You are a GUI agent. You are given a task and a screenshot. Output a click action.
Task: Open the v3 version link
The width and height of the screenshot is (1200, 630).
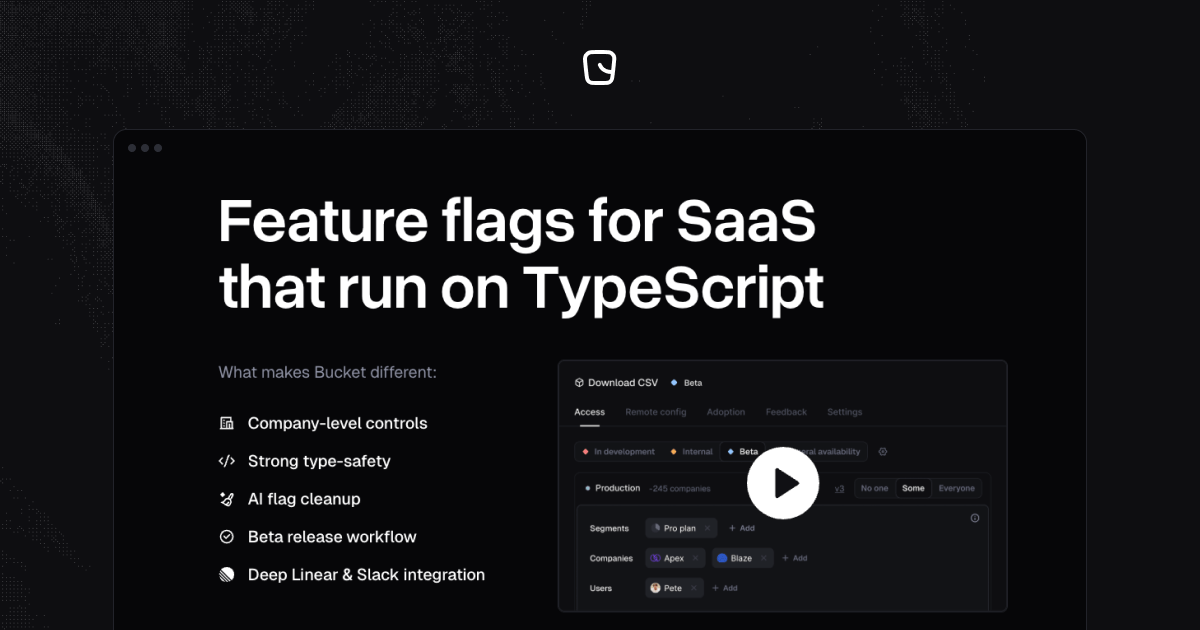click(x=839, y=489)
